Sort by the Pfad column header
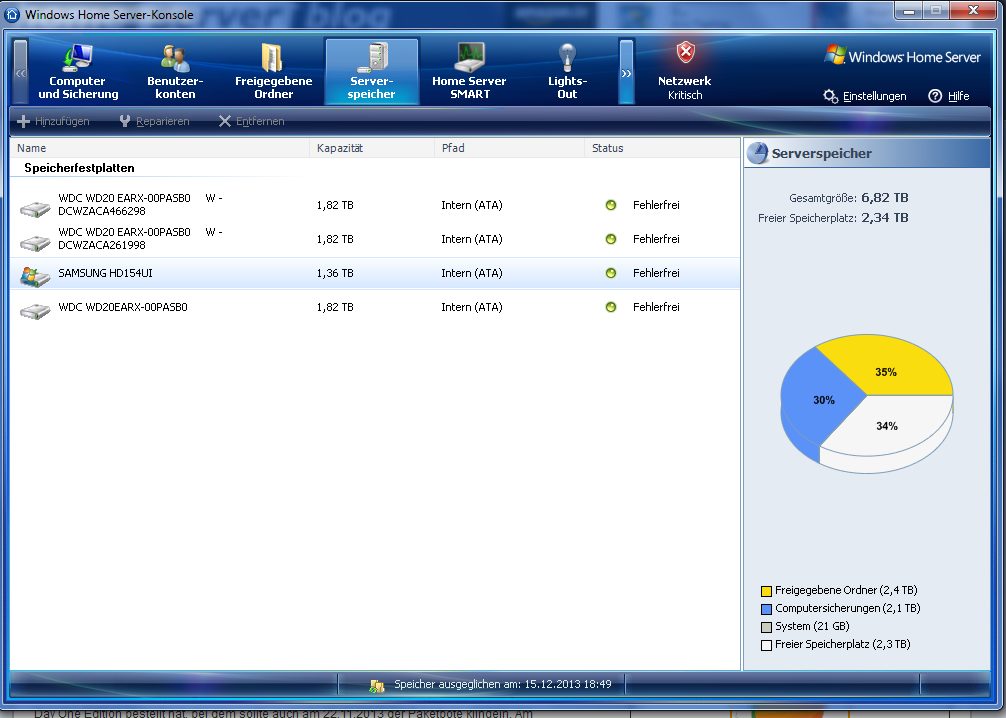 click(509, 148)
